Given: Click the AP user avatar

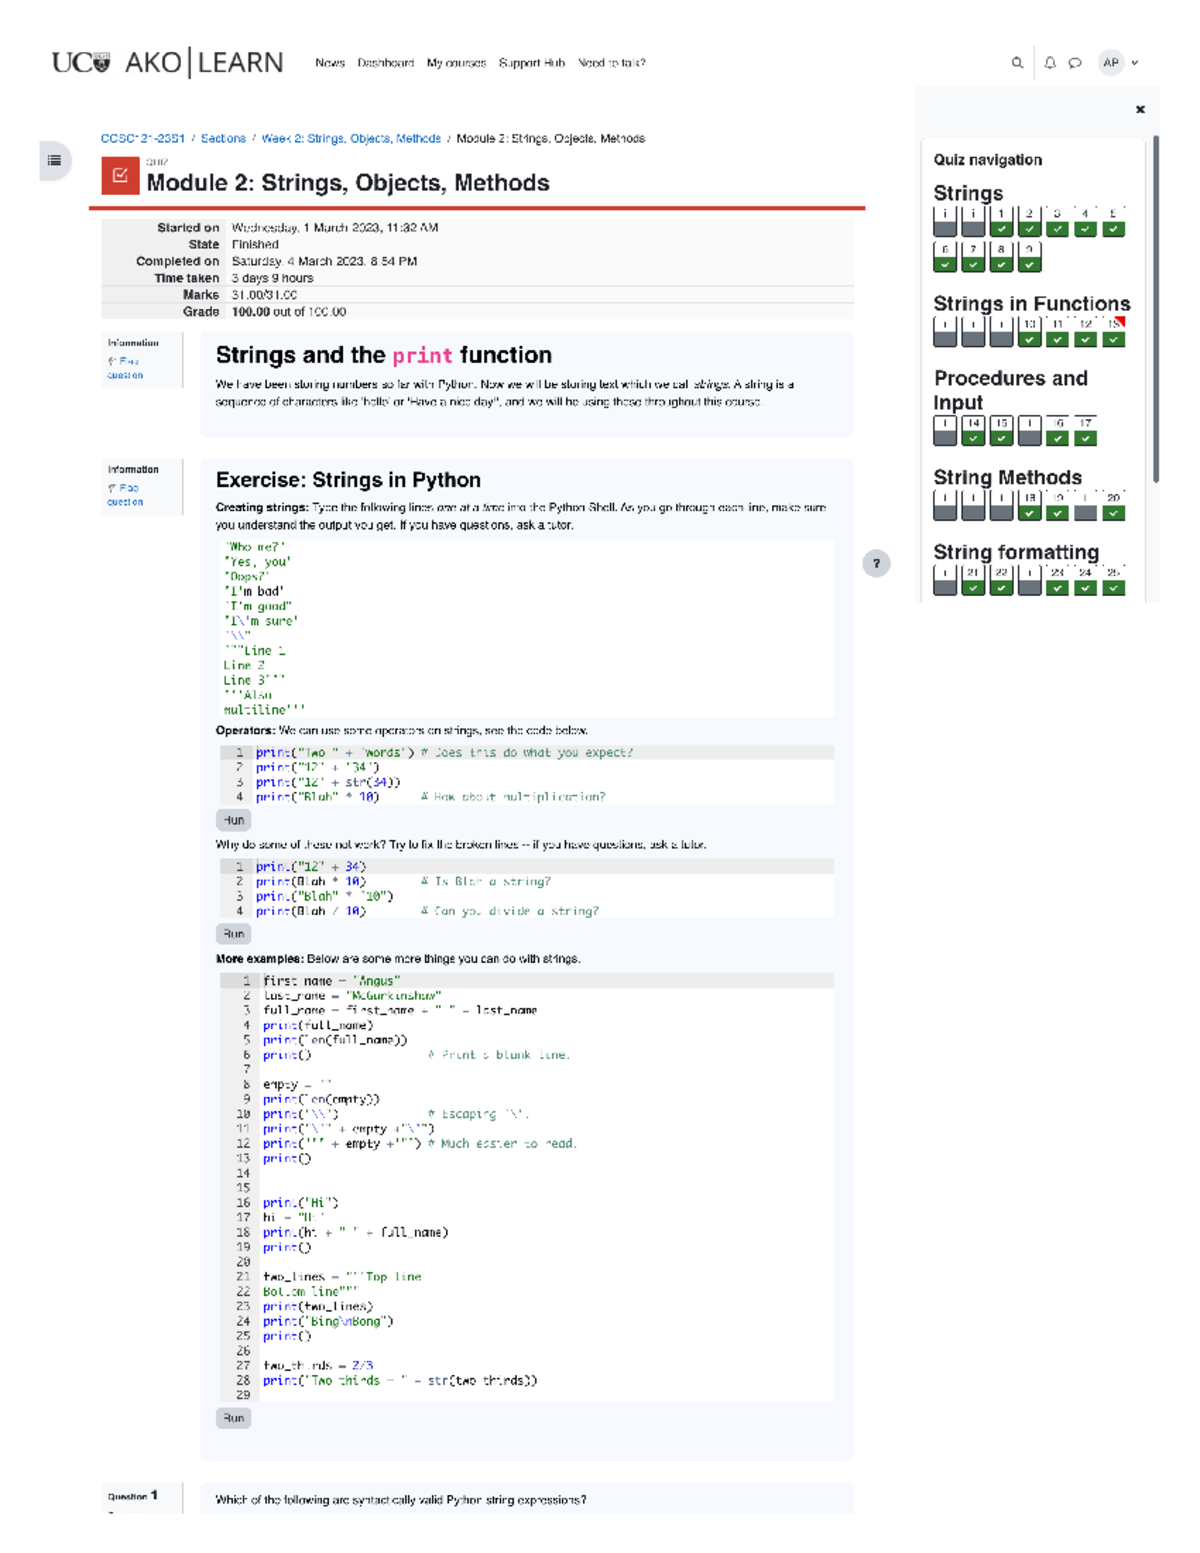Looking at the screenshot, I should 1111,63.
